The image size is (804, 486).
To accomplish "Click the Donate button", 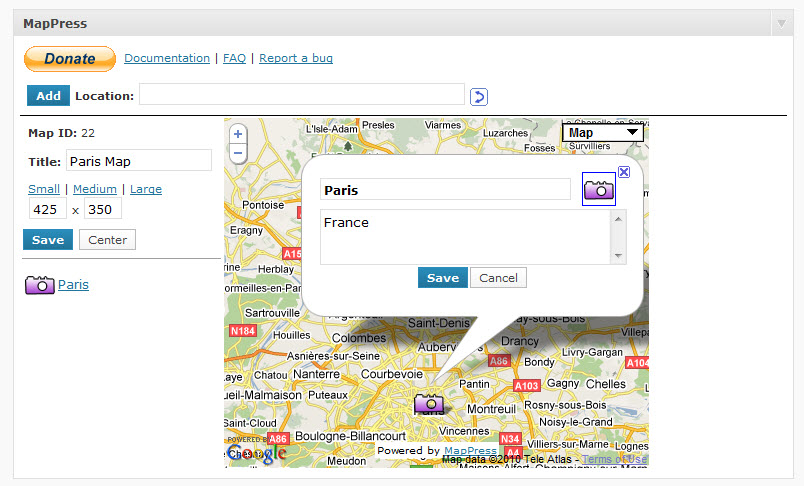I will click(70, 59).
